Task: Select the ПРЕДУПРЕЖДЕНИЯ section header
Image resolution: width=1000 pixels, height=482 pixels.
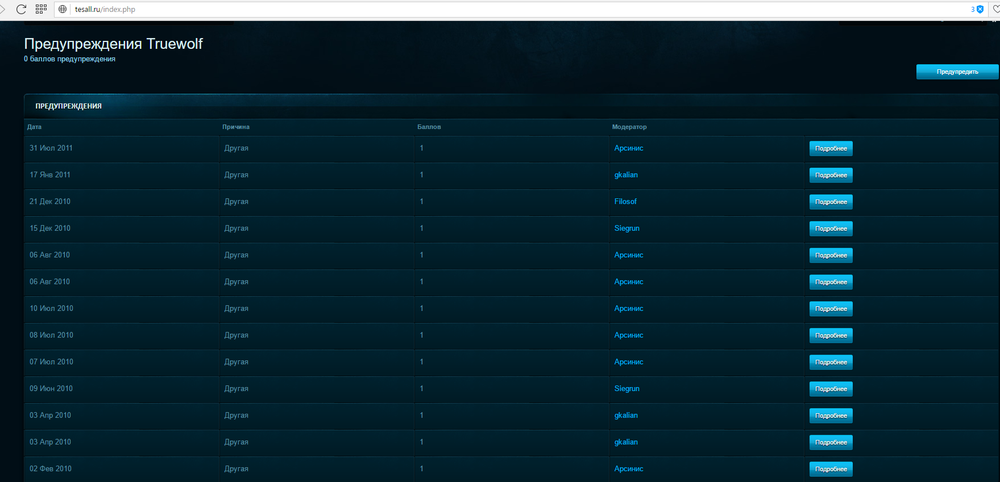Action: tap(68, 106)
